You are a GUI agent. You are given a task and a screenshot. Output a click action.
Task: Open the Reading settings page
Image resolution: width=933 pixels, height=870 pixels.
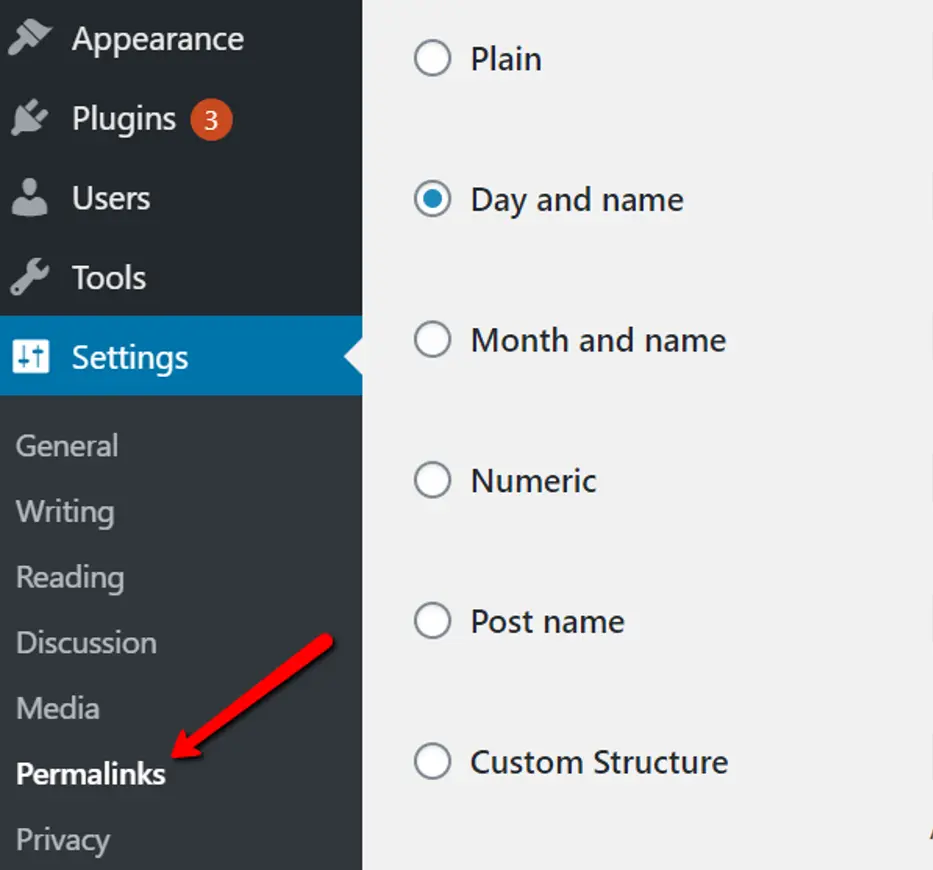pyautogui.click(x=70, y=577)
